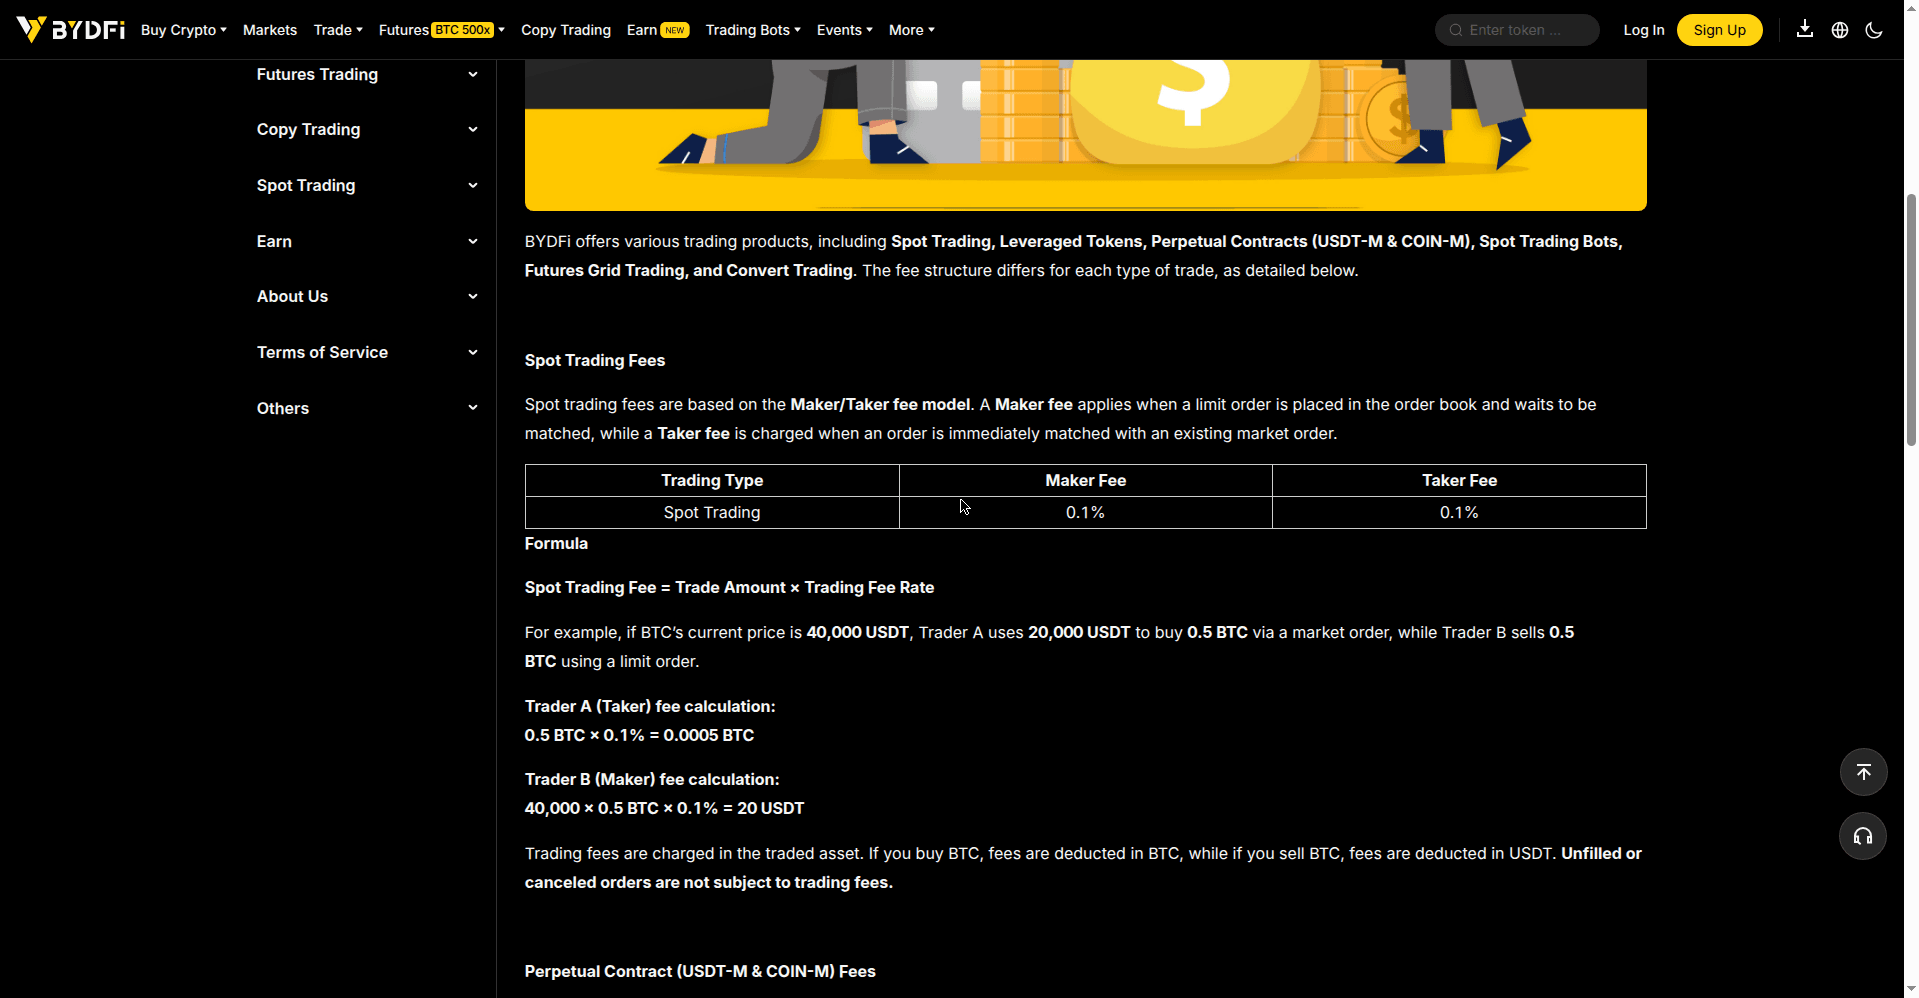The width and height of the screenshot is (1919, 998).
Task: Click the Spot Trading Fees heading
Action: click(x=595, y=361)
